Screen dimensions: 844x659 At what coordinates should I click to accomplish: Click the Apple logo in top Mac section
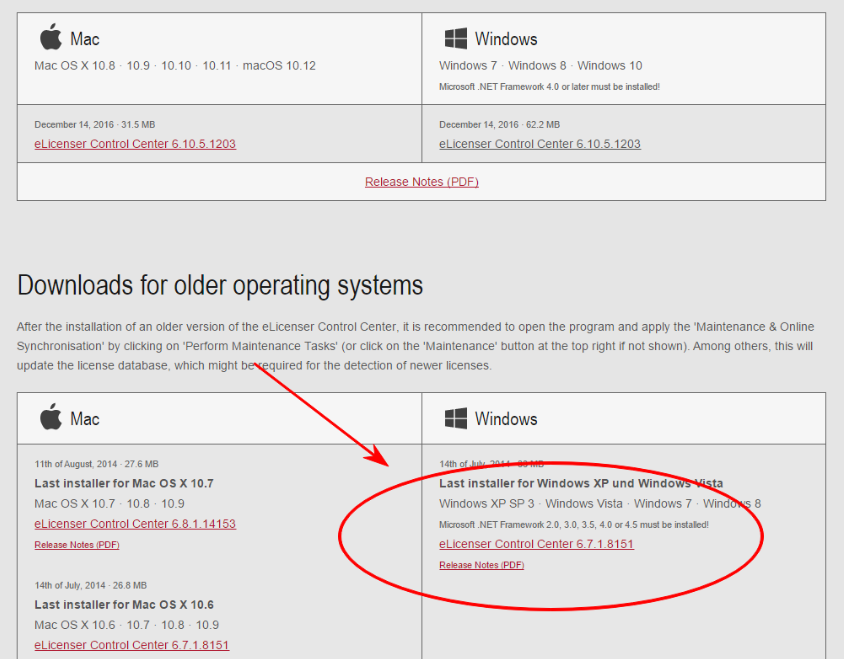tap(51, 37)
